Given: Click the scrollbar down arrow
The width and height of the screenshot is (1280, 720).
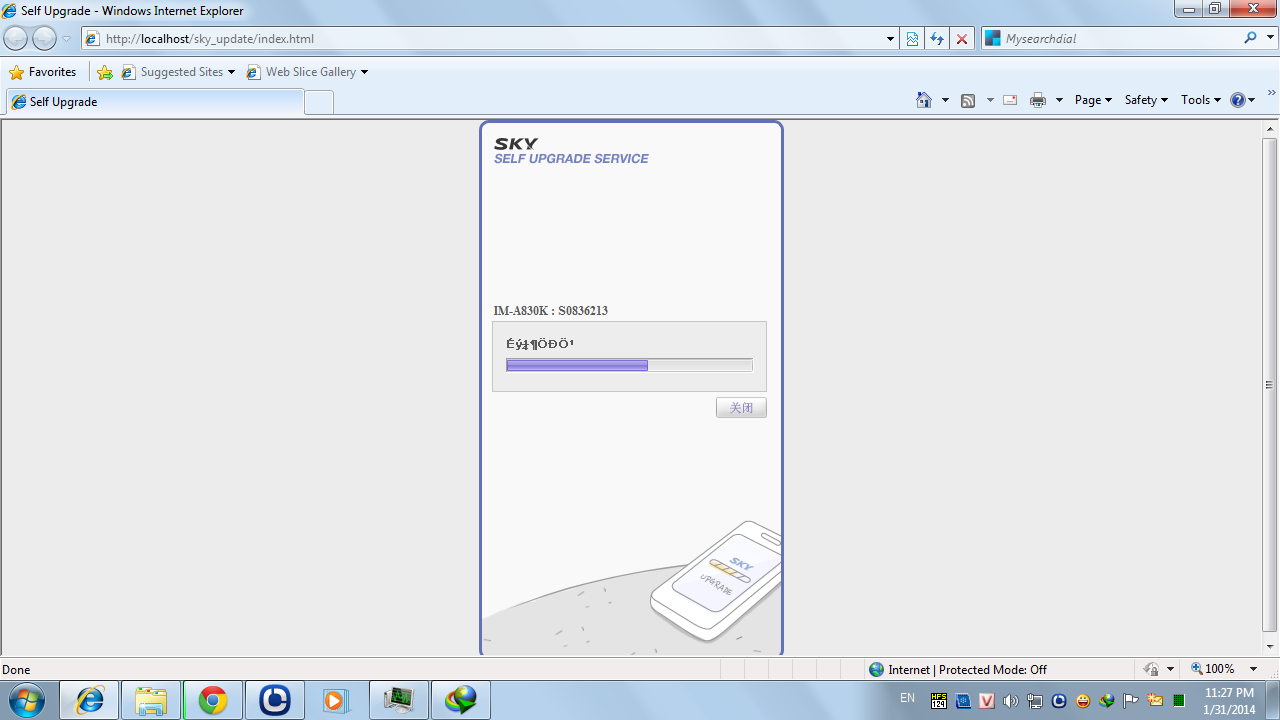Looking at the screenshot, I should [1270, 647].
